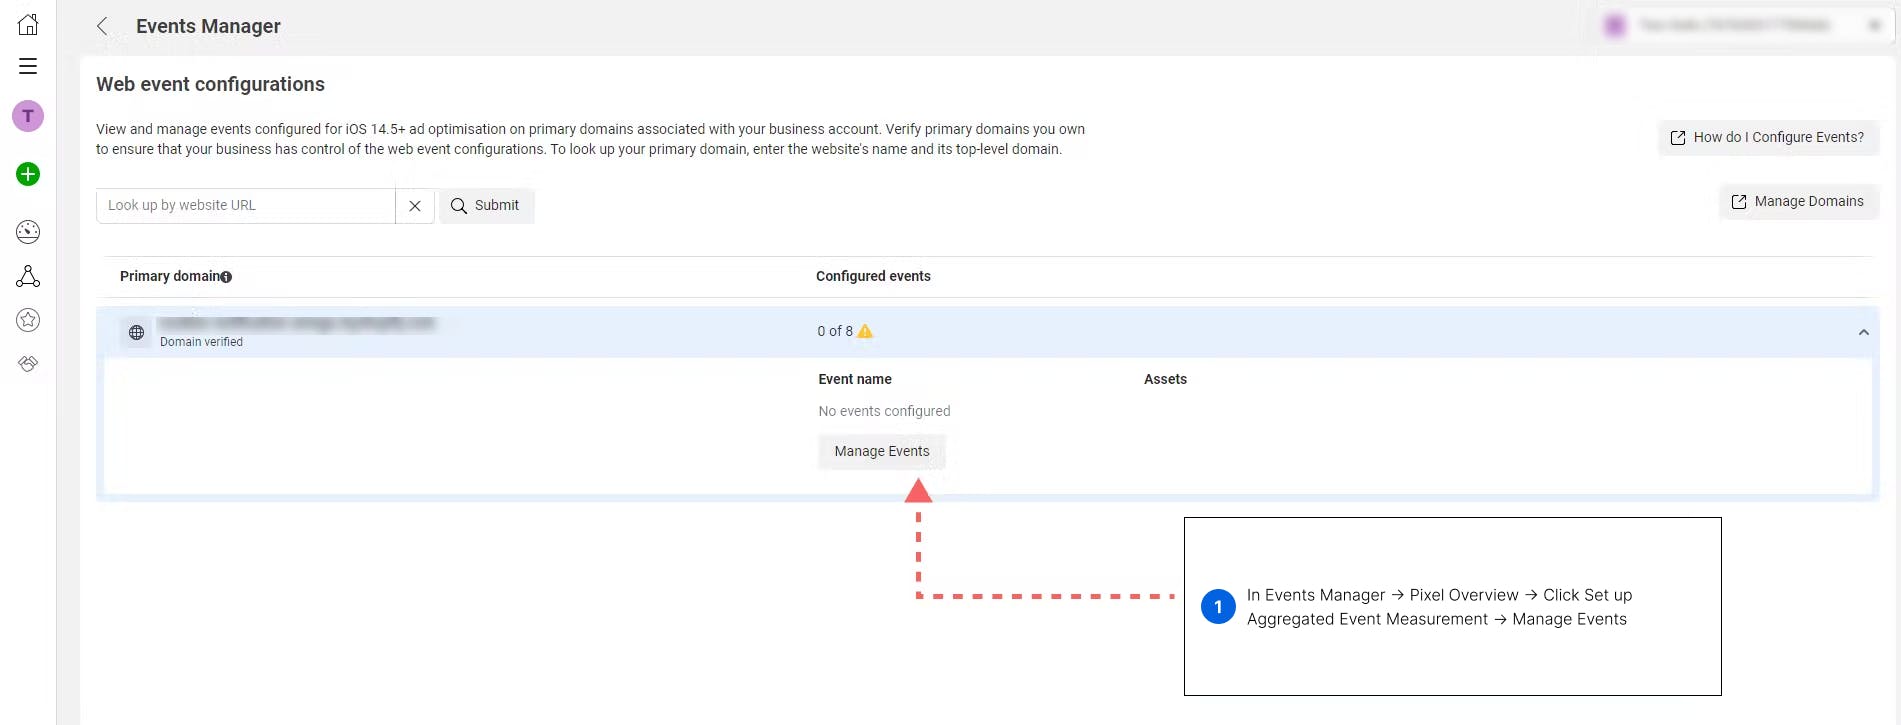
Task: Click the 0 of 8 events count
Action: click(x=835, y=331)
